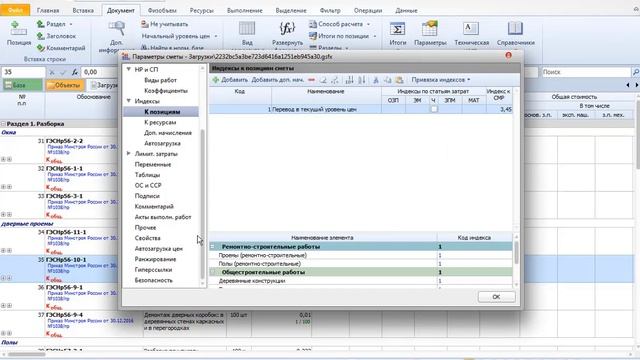Screen dimensions: 640x360
Task: Click sort descending icon in index toolbar
Action: [362, 80]
